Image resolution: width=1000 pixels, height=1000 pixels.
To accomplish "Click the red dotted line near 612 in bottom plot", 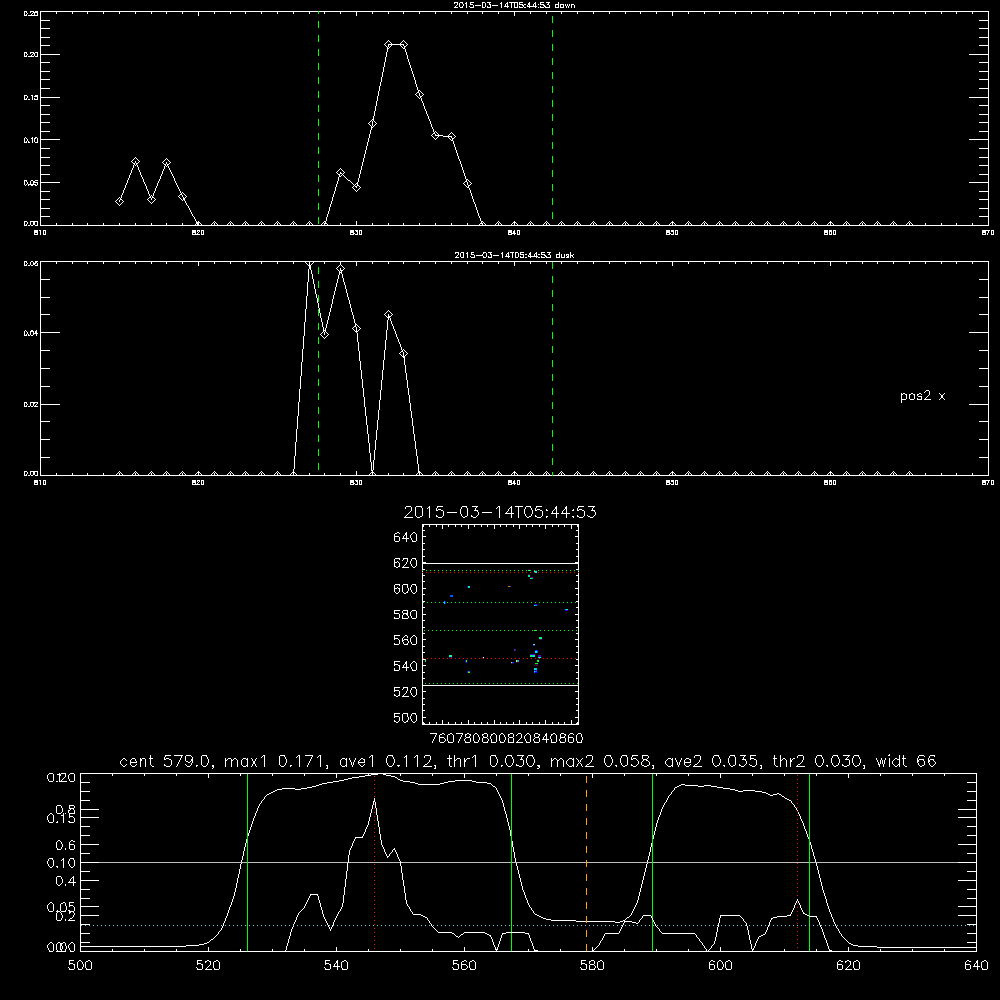I will (x=797, y=862).
